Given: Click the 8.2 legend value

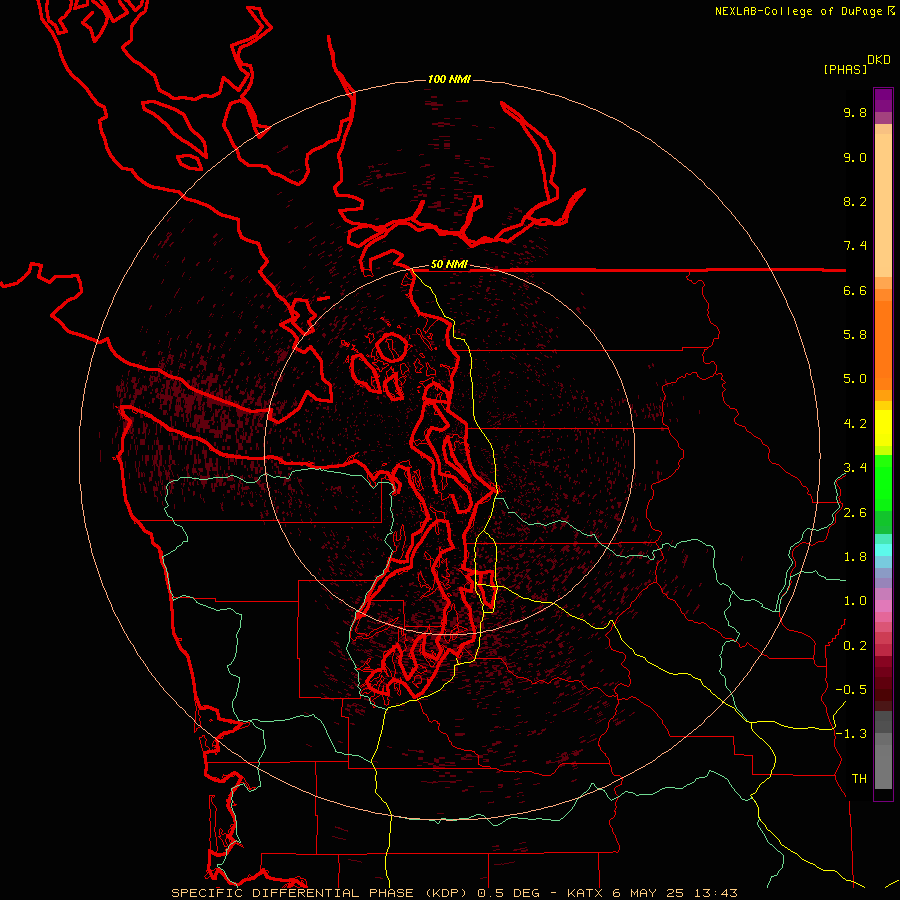Looking at the screenshot, I should pyautogui.click(x=855, y=201).
